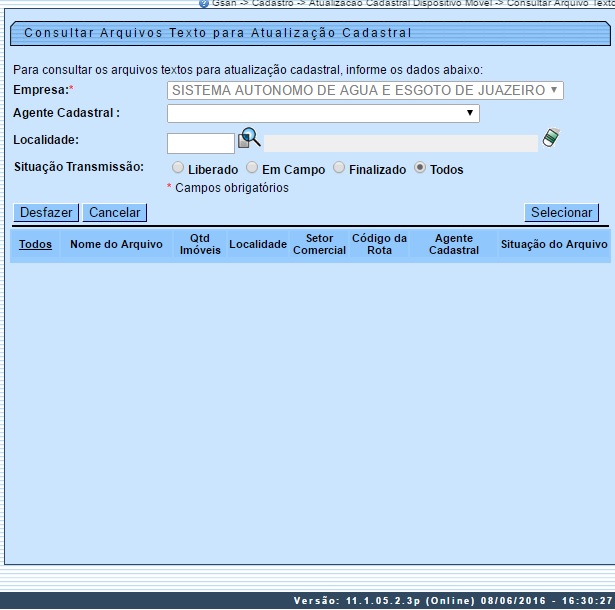Select the Em Campo radio option
Screen dimensions: 615x610
tap(252, 168)
